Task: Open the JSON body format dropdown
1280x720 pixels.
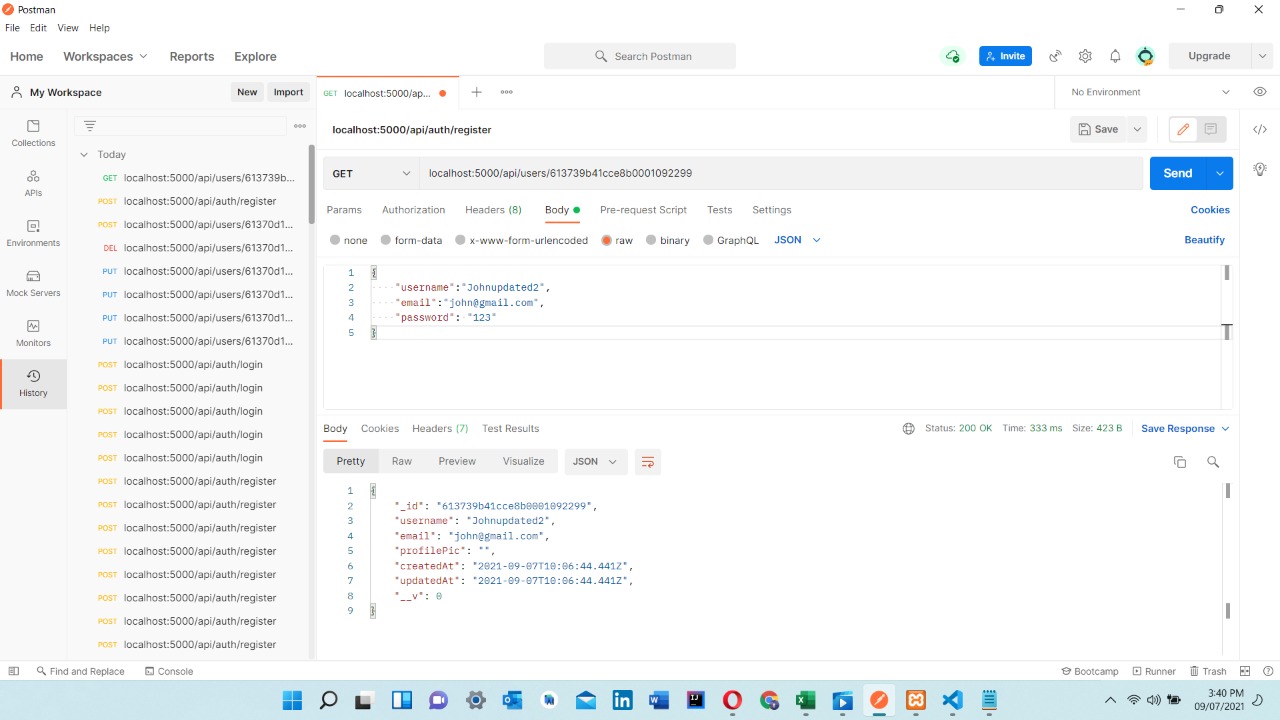Action: pos(797,240)
